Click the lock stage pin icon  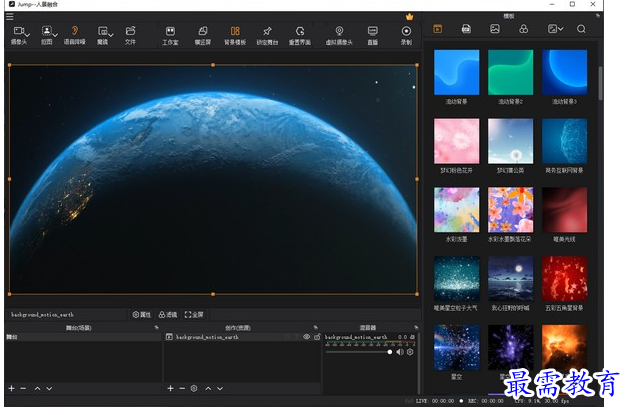(x=267, y=31)
